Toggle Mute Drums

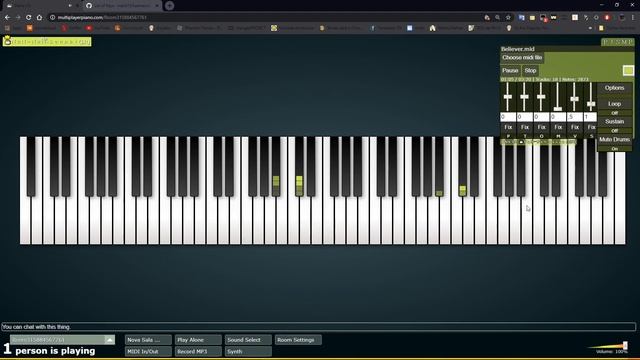coord(614,140)
